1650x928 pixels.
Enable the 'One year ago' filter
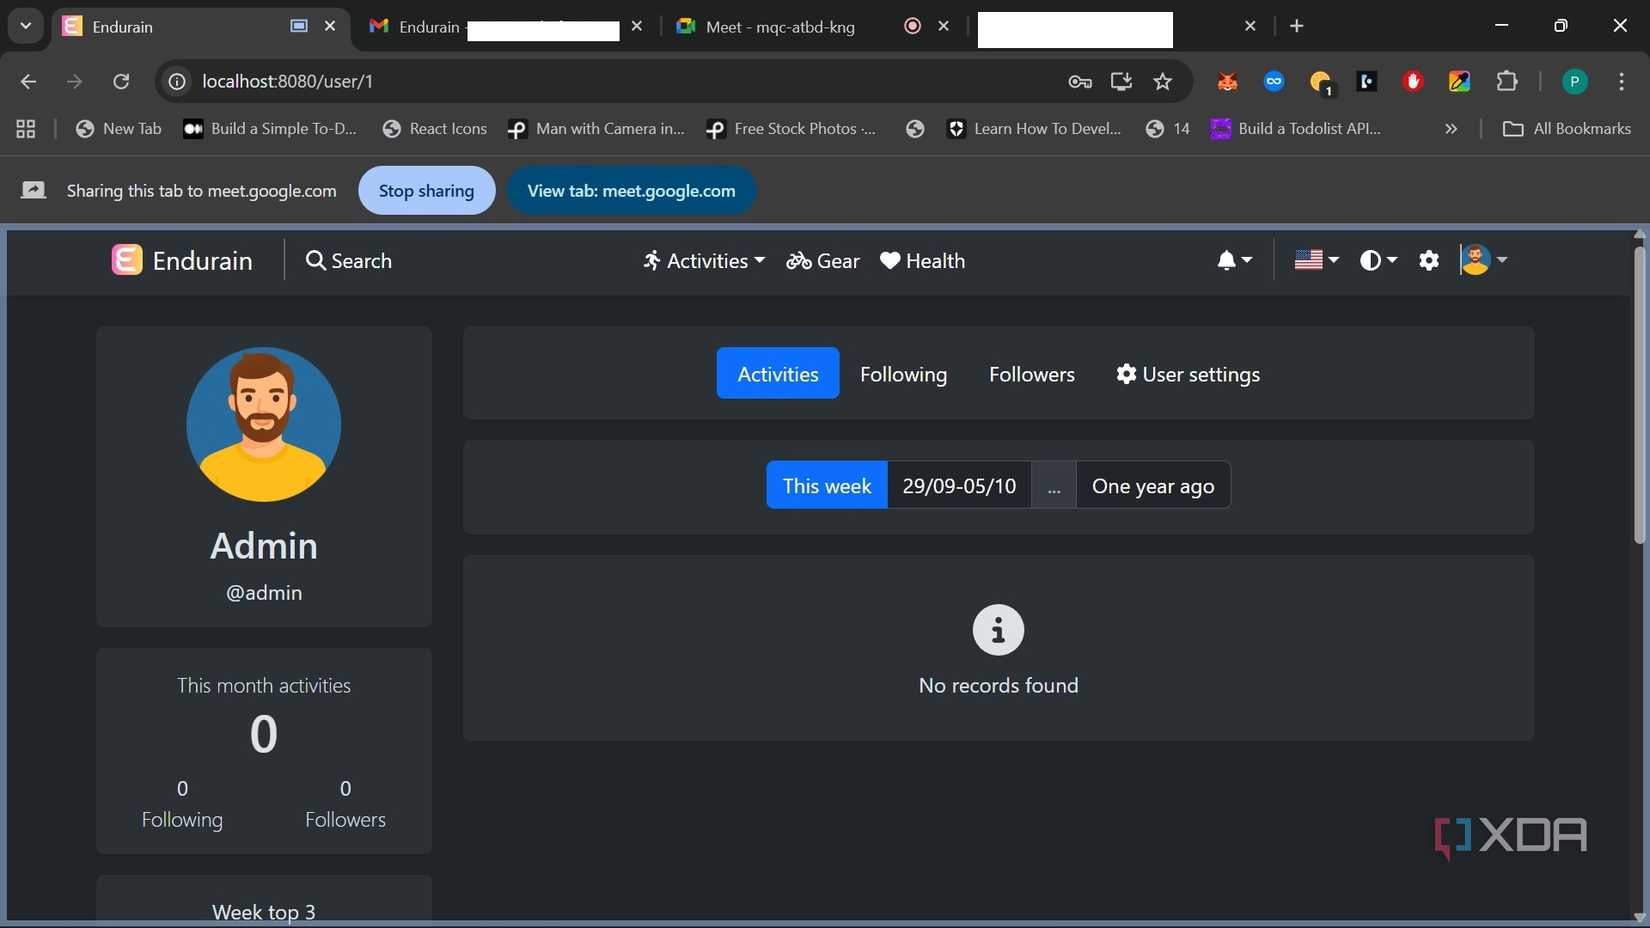pyautogui.click(x=1152, y=485)
